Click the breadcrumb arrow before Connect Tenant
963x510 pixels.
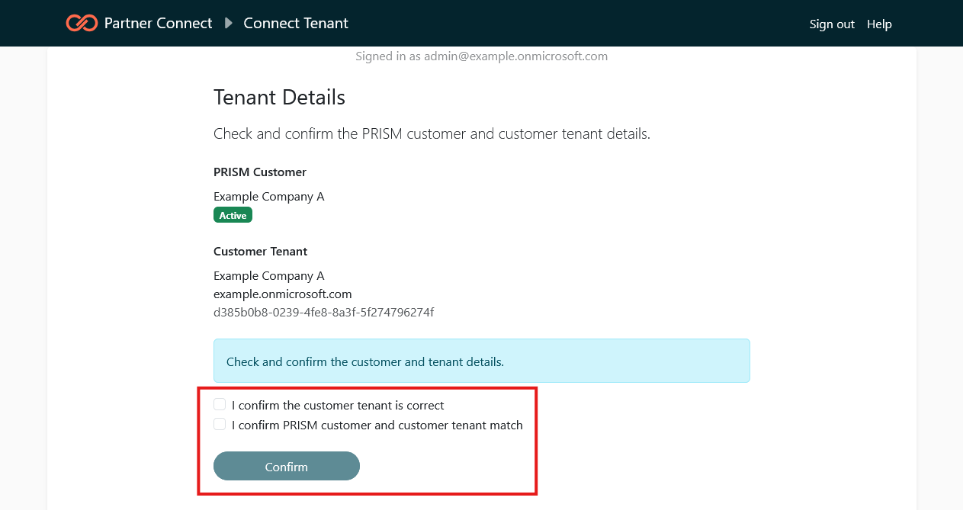(x=228, y=23)
